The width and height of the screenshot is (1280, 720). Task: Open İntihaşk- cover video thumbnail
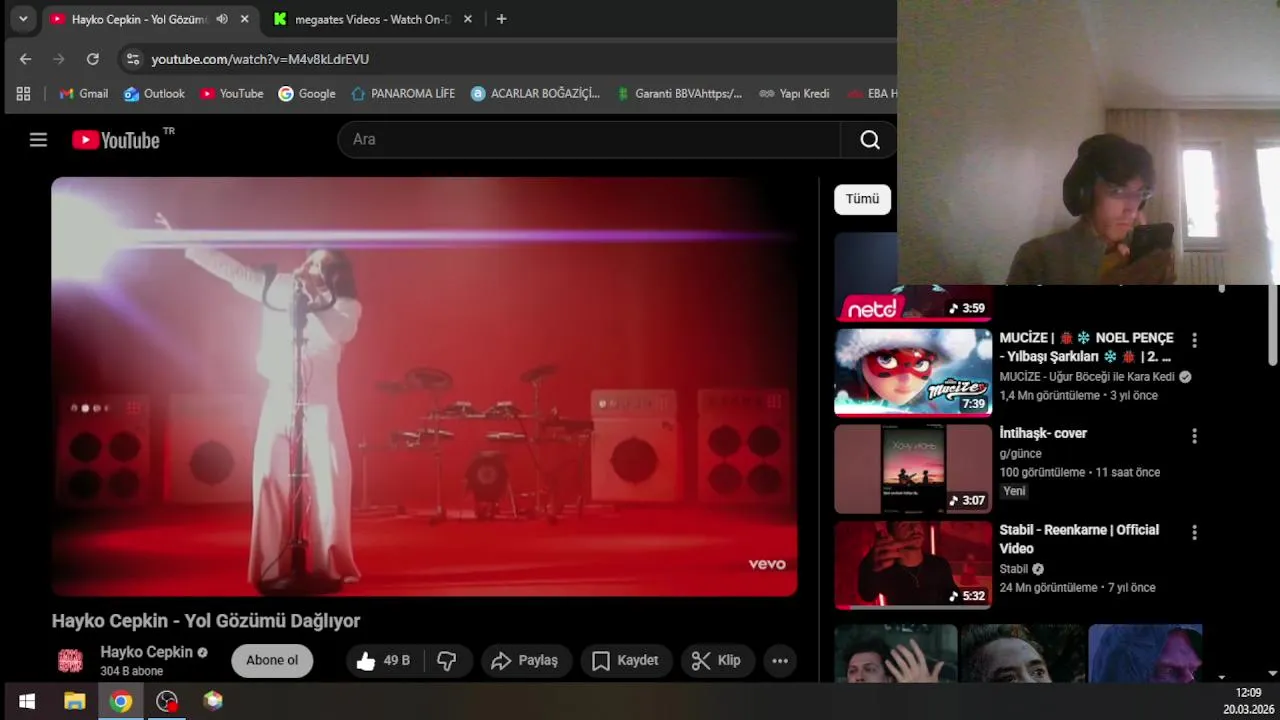tap(913, 468)
